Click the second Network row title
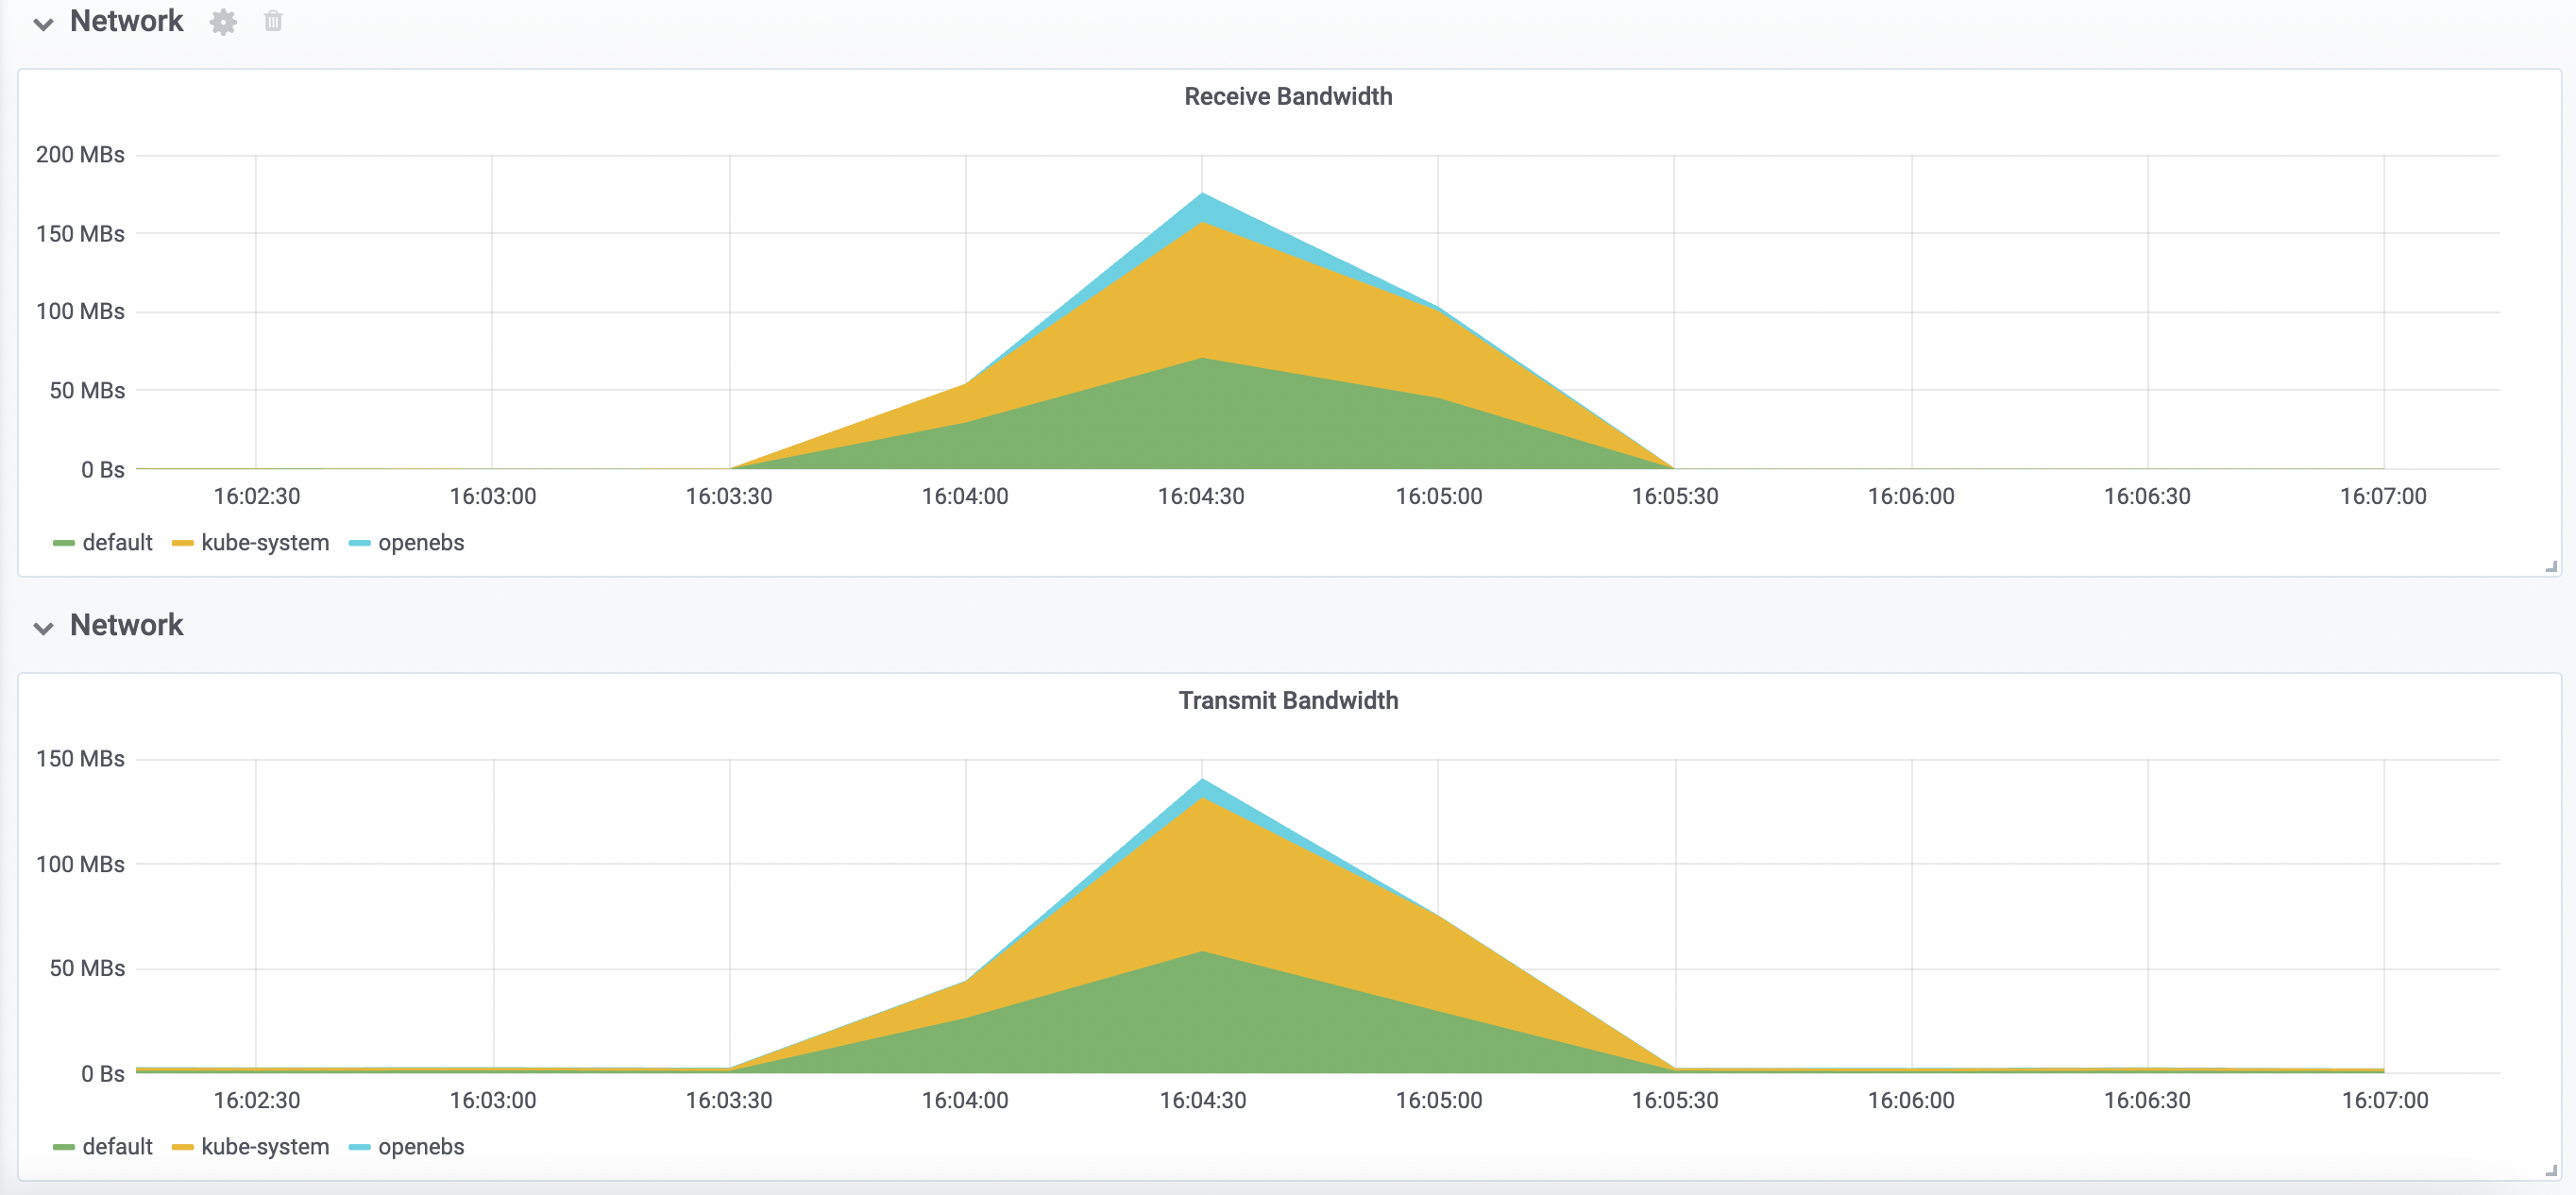This screenshot has width=2576, height=1195. tap(126, 626)
